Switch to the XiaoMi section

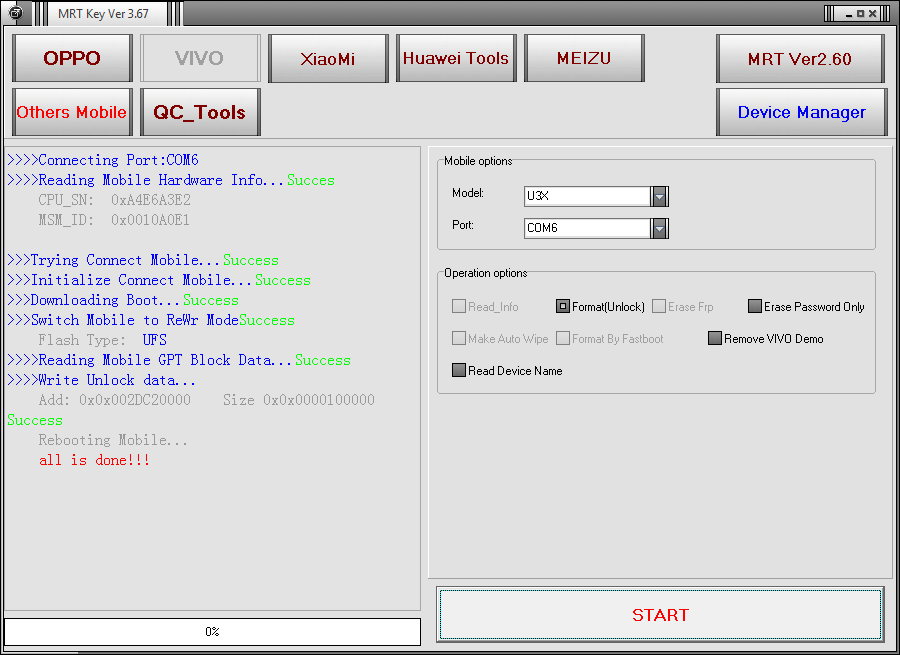click(327, 58)
